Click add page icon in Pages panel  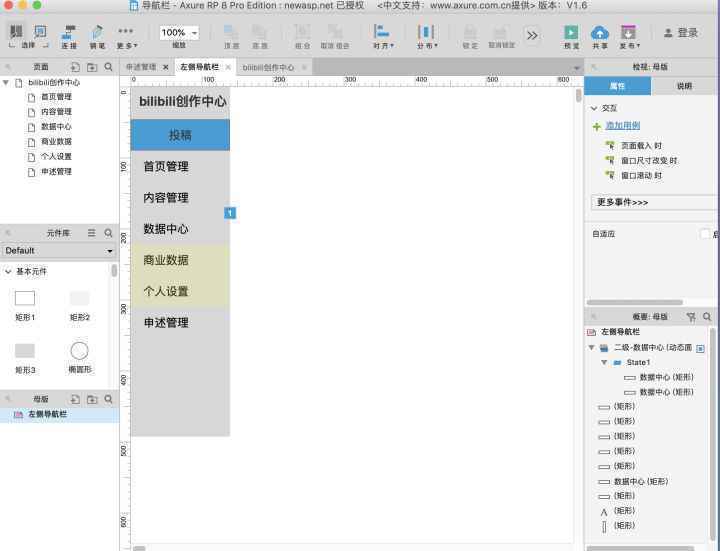75,67
